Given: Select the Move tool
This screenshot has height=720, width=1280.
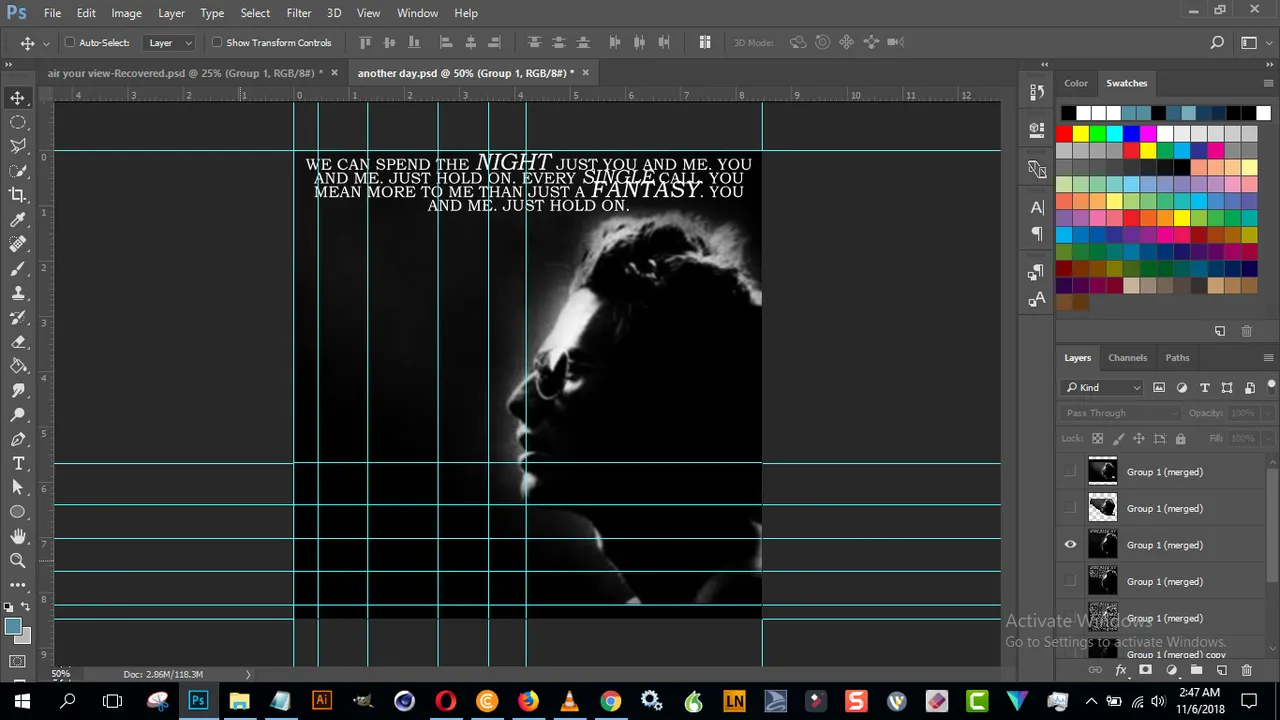Looking at the screenshot, I should pos(18,98).
